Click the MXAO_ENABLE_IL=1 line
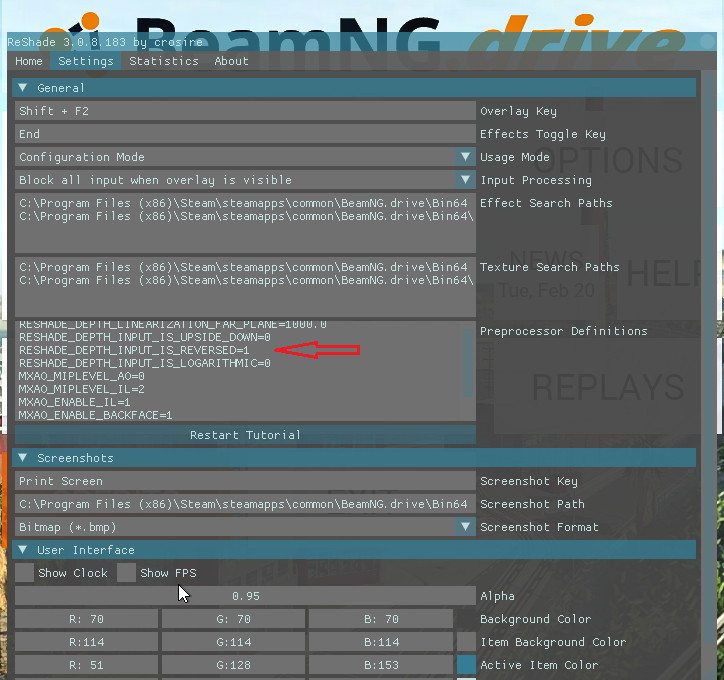724x680 pixels. (x=74, y=402)
